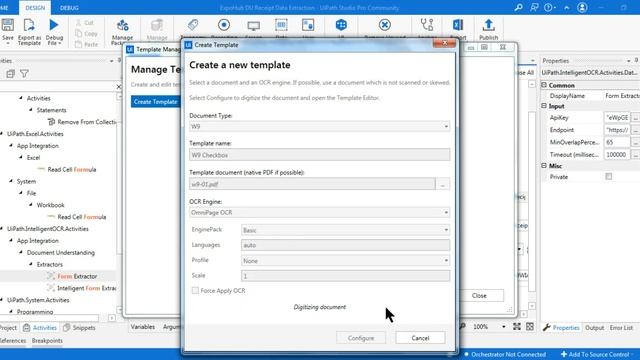Open the Activities panel tab

tap(40, 328)
